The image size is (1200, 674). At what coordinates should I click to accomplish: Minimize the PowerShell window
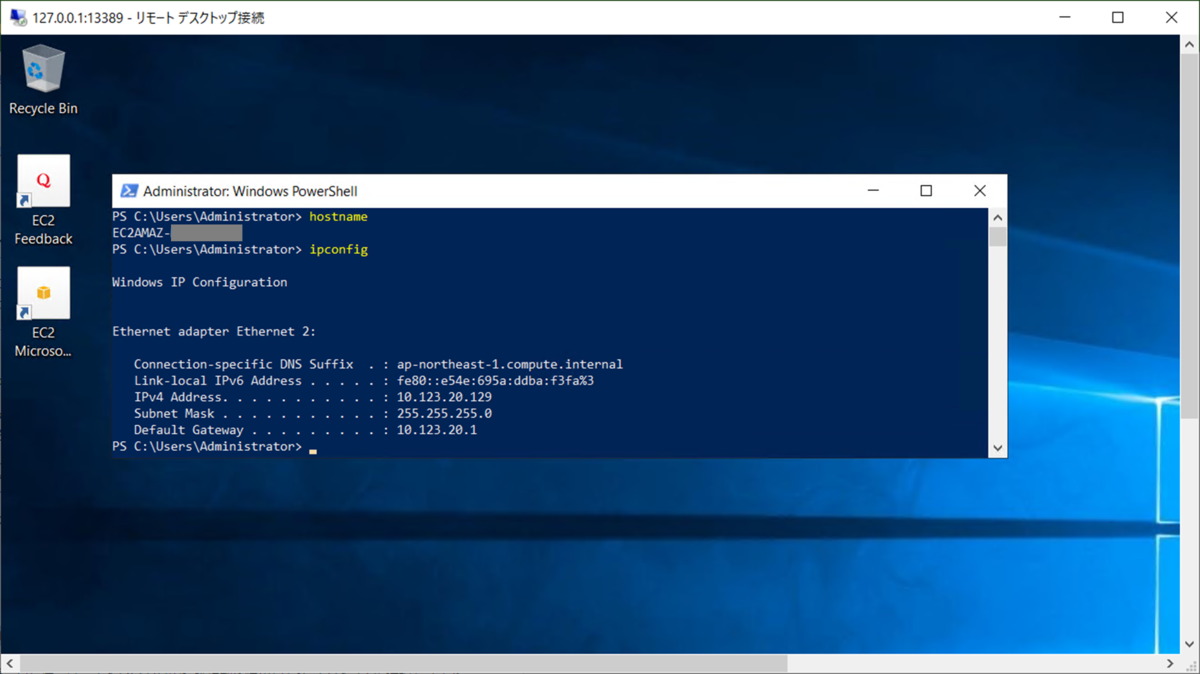[873, 191]
